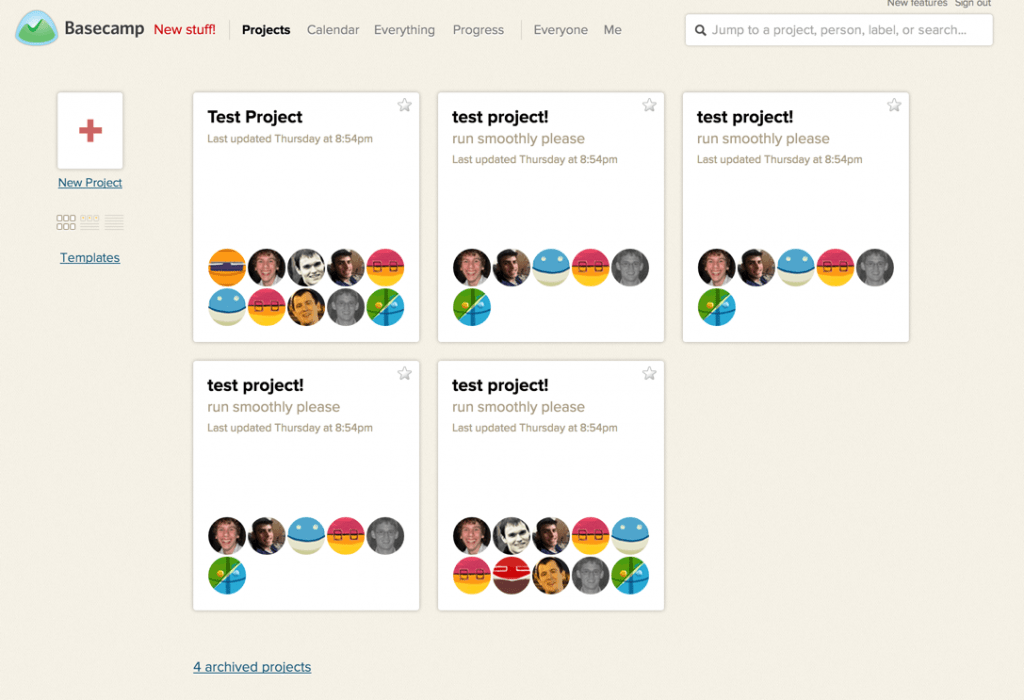Click Sign out in the top right
Image resolution: width=1024 pixels, height=700 pixels.
(973, 4)
